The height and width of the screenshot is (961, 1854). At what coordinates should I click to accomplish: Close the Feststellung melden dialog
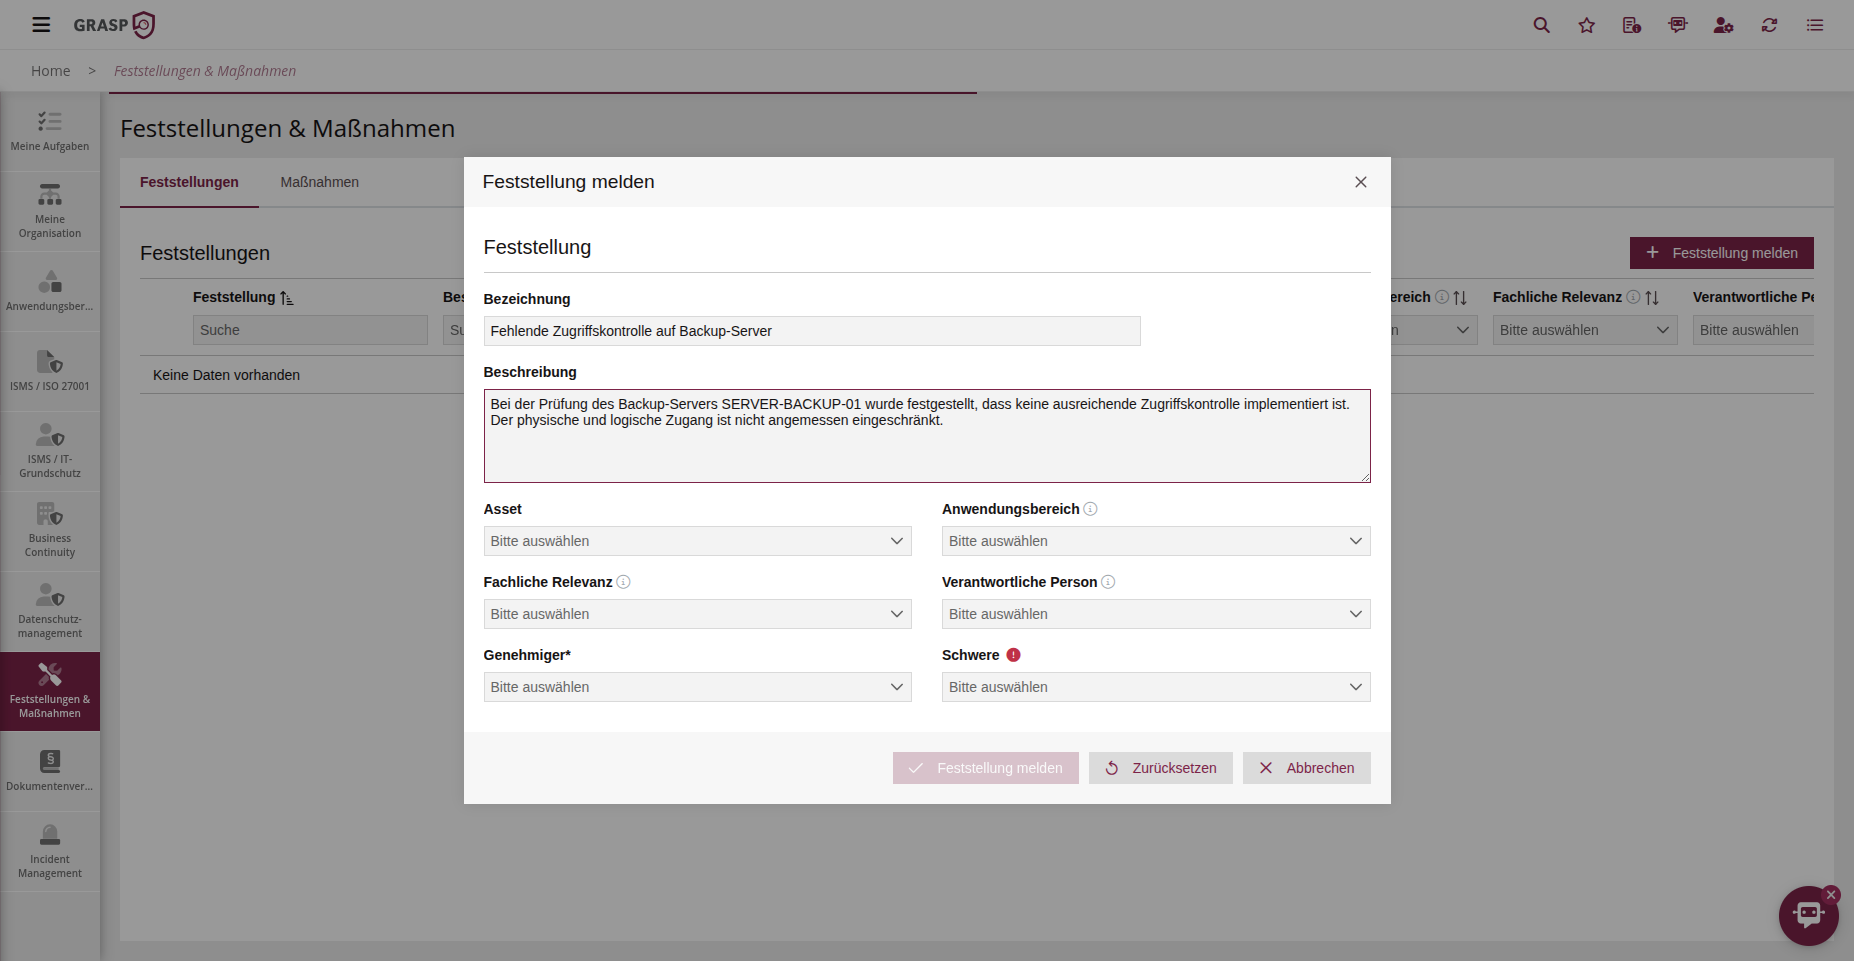point(1360,182)
